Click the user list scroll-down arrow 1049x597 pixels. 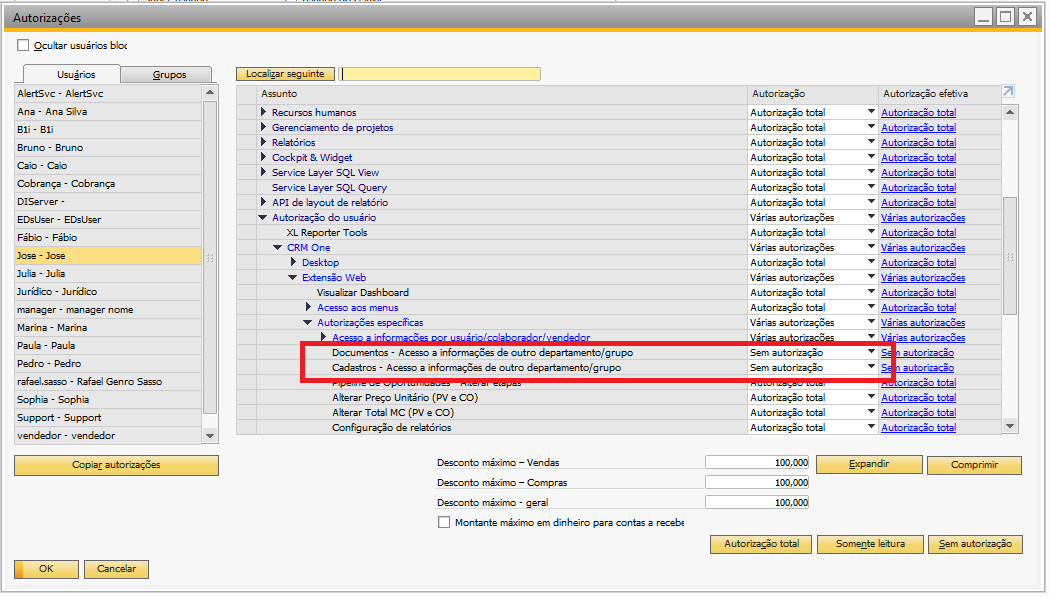(210, 436)
